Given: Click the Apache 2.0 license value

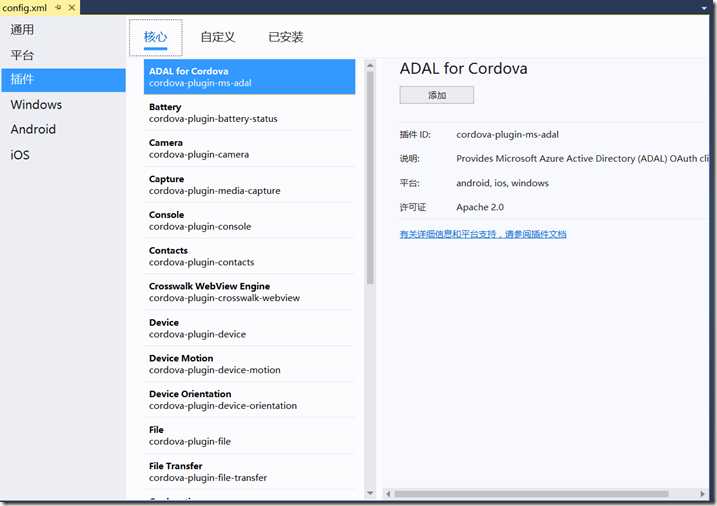Looking at the screenshot, I should pos(480,207).
